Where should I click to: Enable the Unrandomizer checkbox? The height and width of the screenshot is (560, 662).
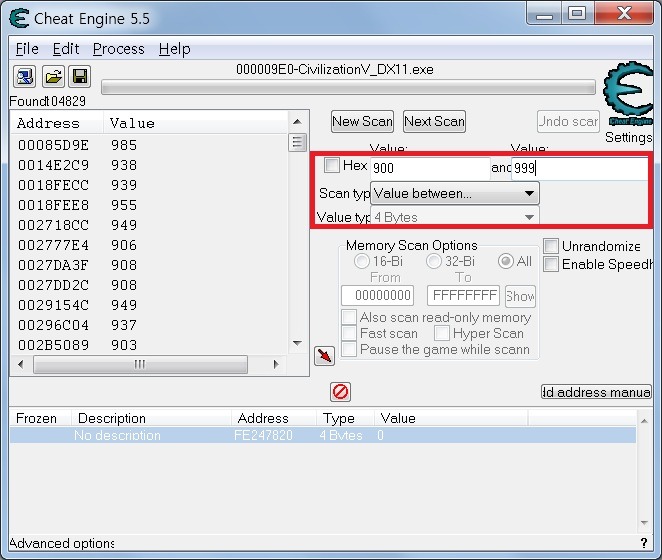point(551,246)
